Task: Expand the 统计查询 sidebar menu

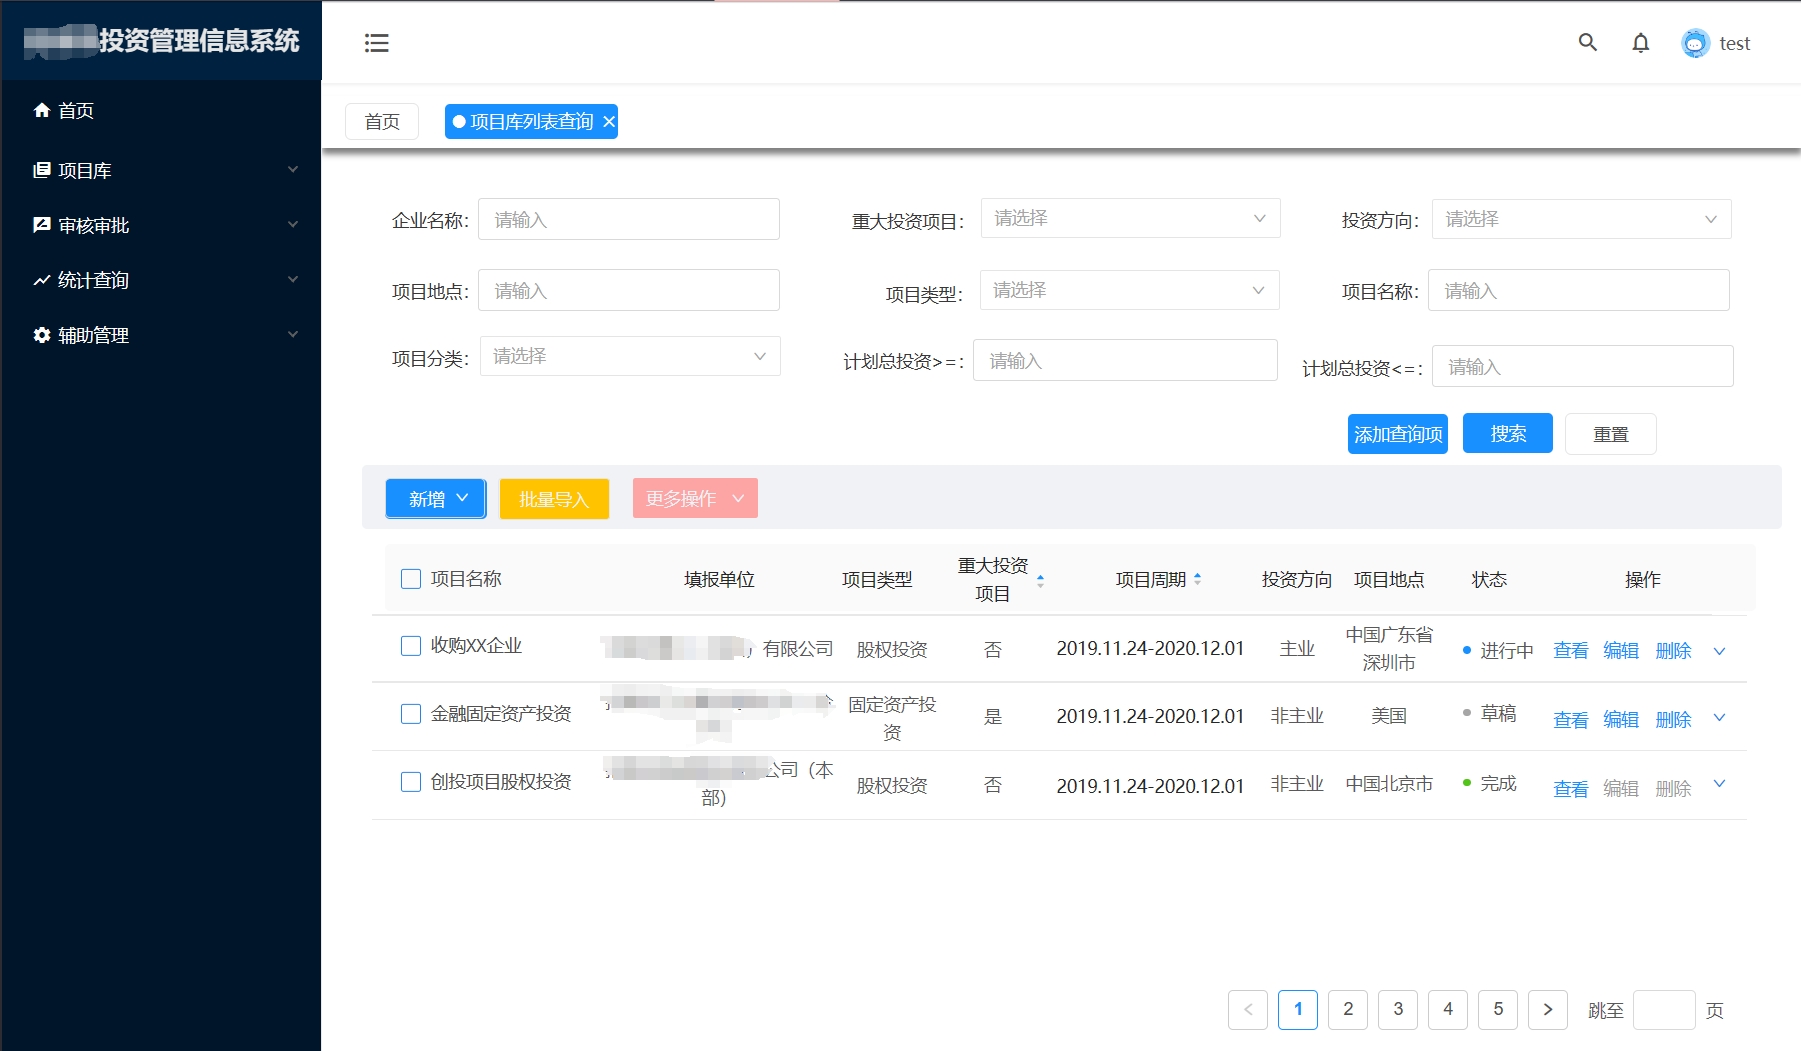Action: pos(293,279)
